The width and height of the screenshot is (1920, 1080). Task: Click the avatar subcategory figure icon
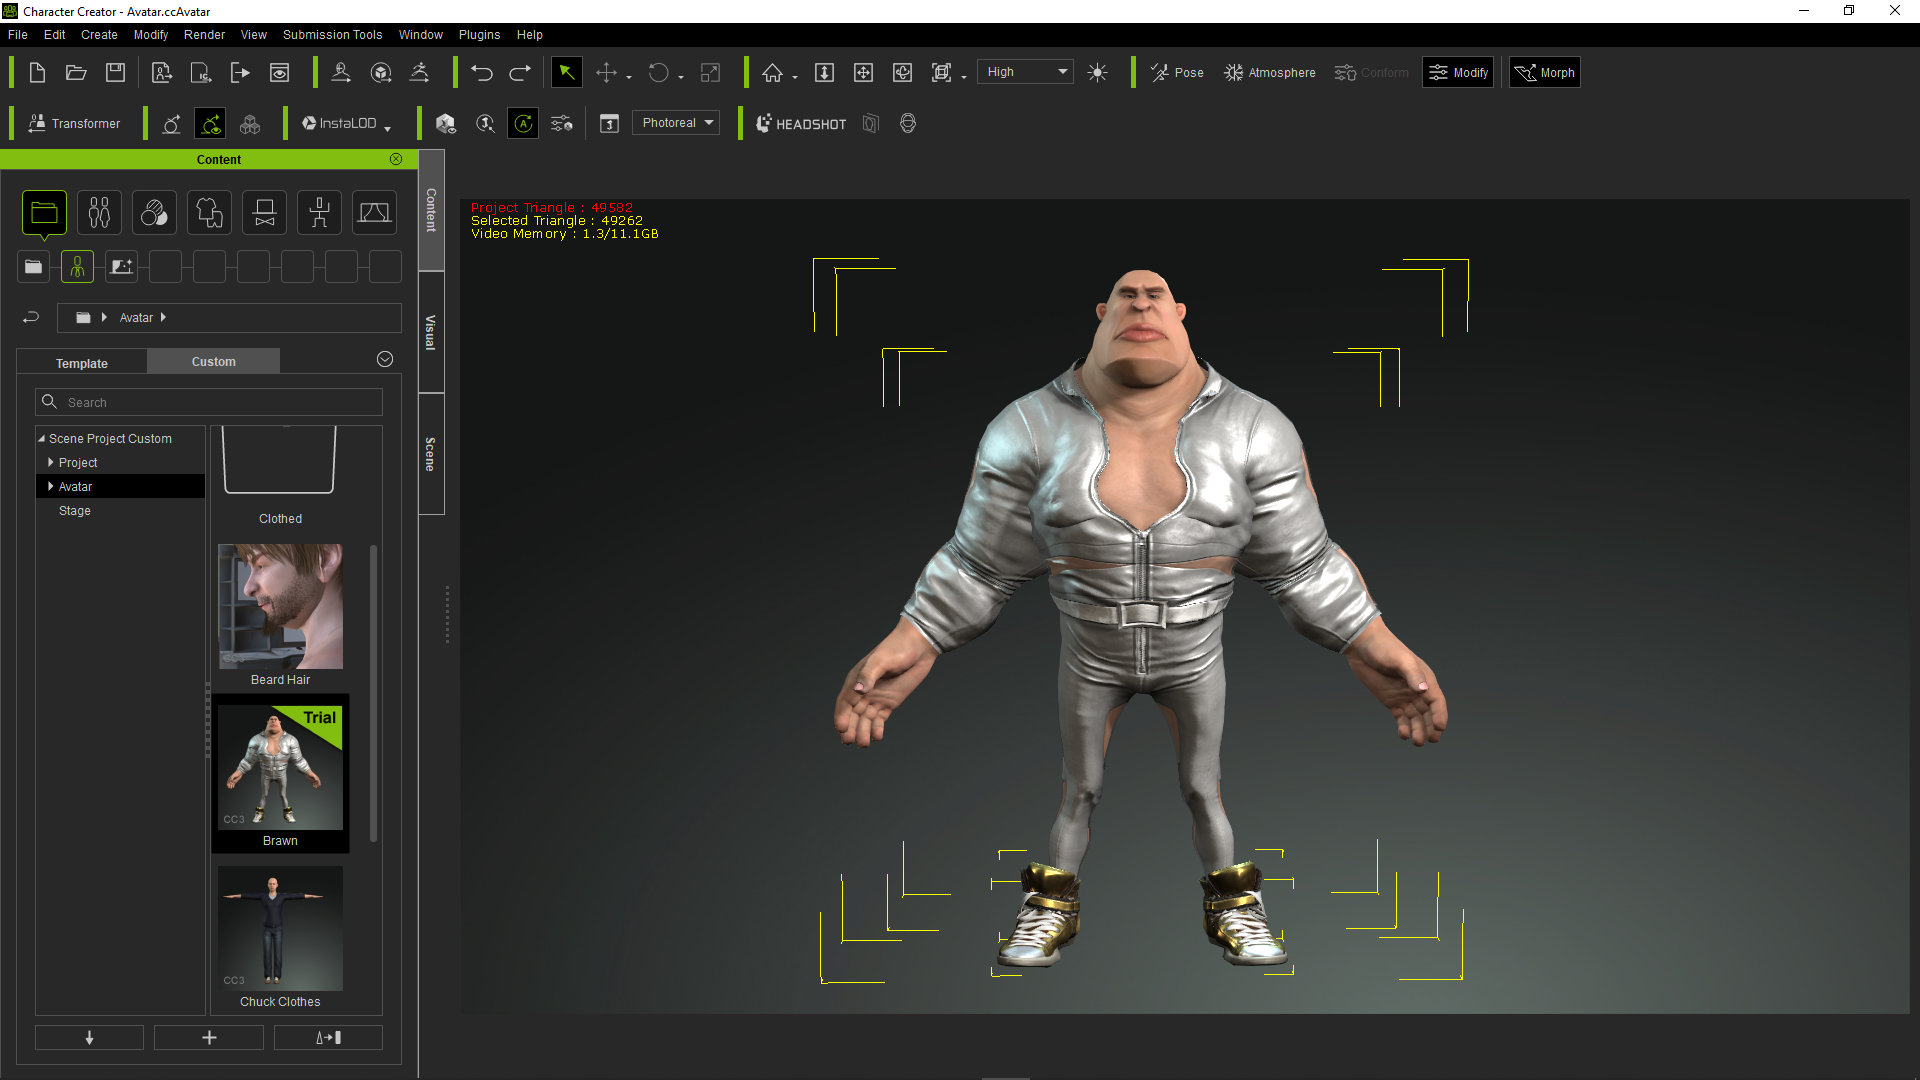coord(77,266)
